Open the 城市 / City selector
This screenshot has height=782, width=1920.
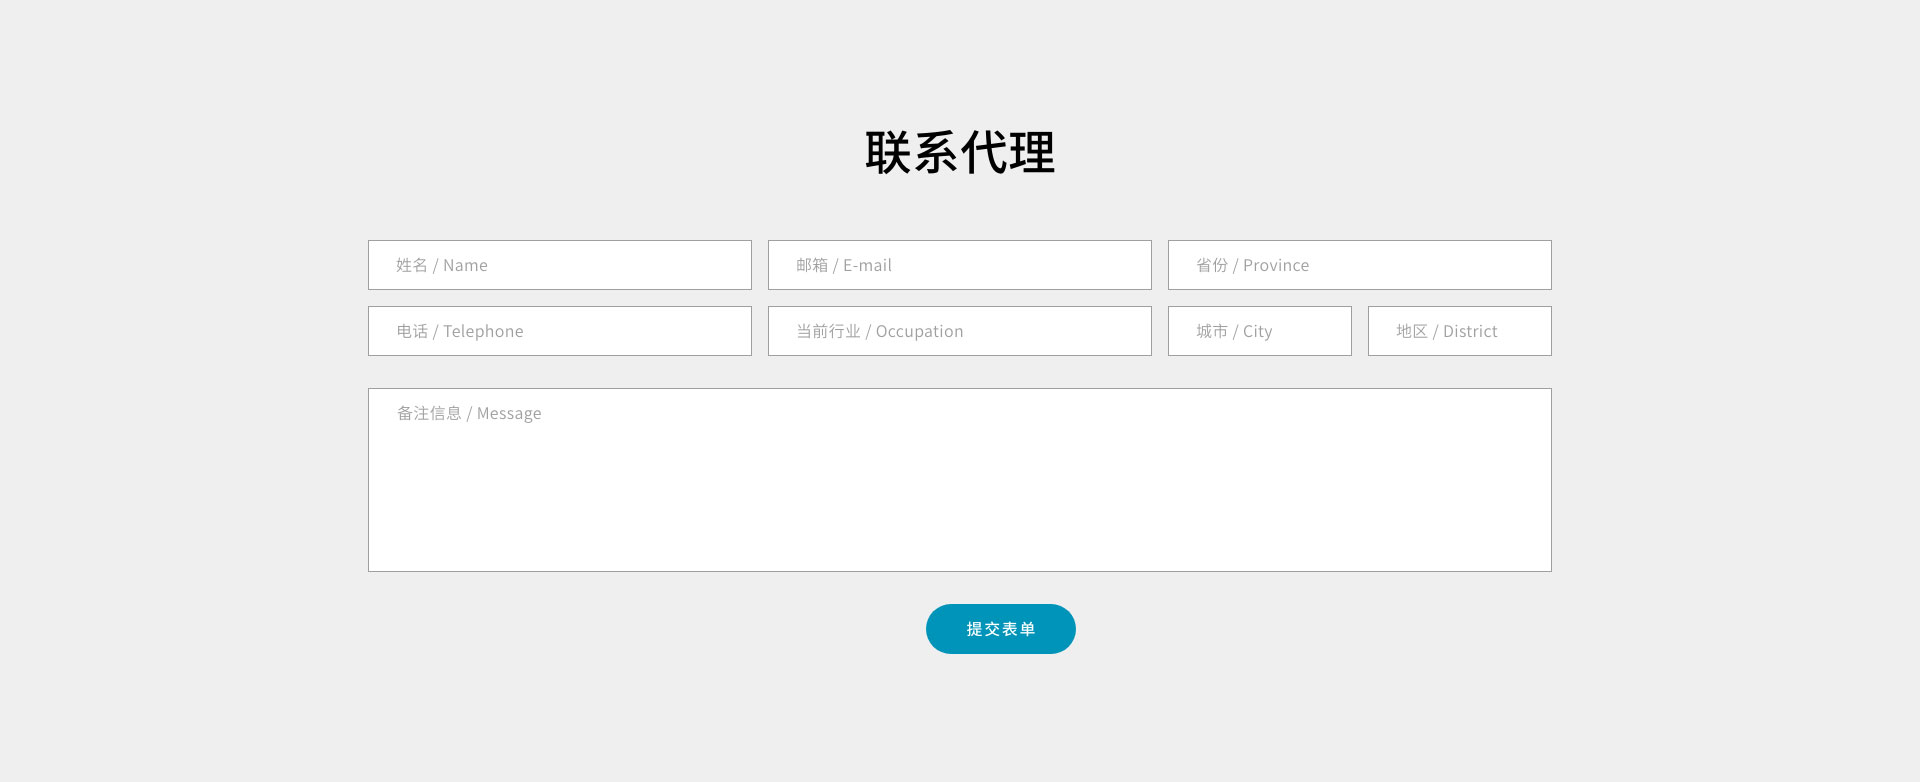(1260, 331)
